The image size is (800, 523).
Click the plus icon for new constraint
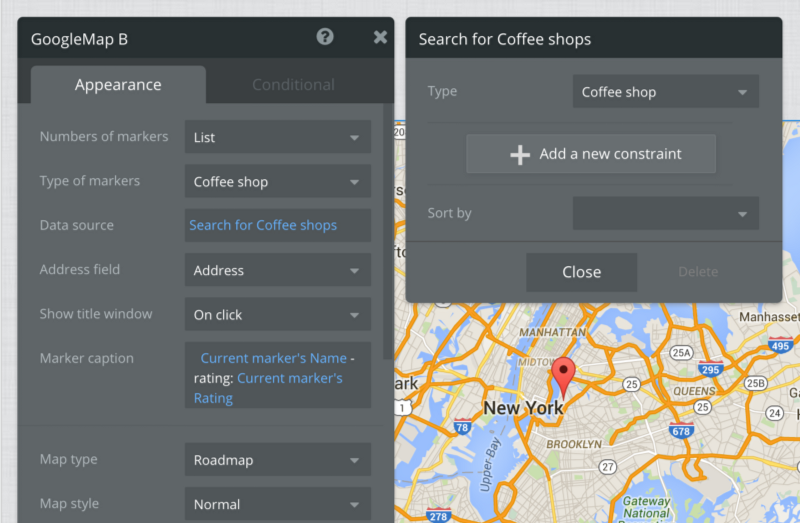(x=519, y=154)
